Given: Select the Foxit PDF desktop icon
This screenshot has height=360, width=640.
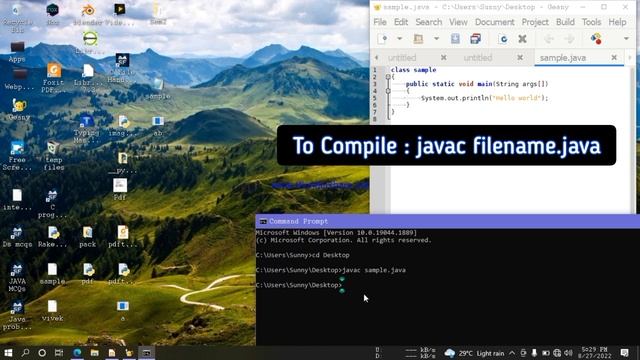Looking at the screenshot, I should 53,78.
